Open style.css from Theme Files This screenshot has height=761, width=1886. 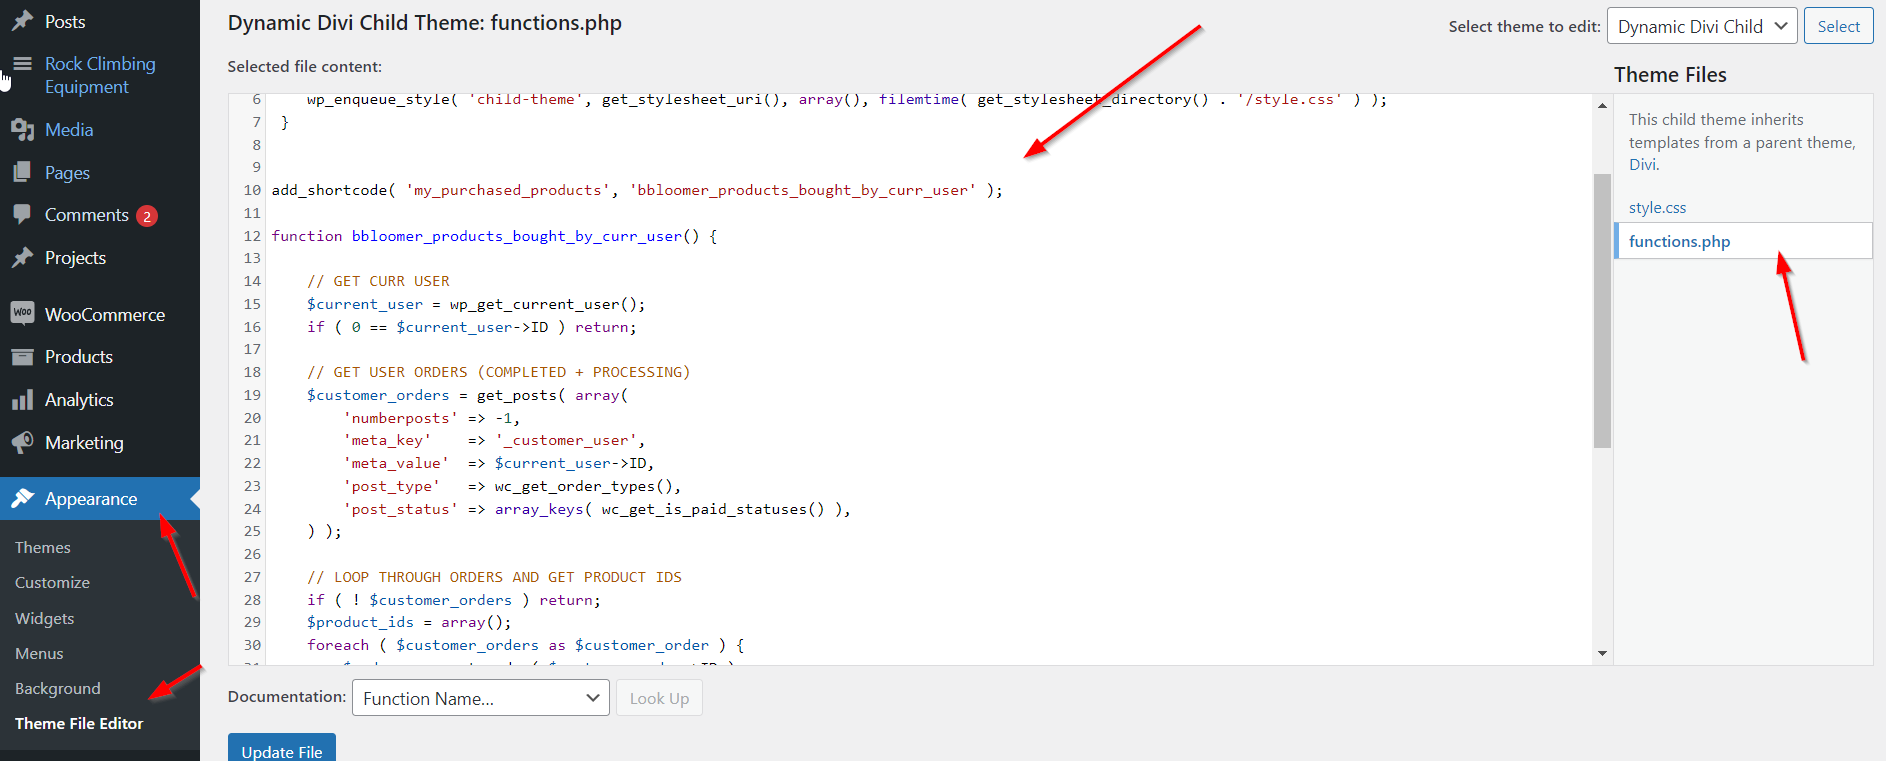[x=1657, y=208]
